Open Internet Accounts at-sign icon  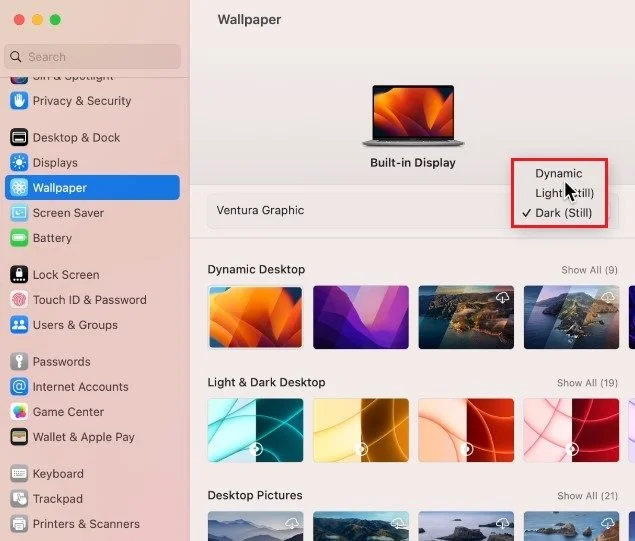click(19, 387)
